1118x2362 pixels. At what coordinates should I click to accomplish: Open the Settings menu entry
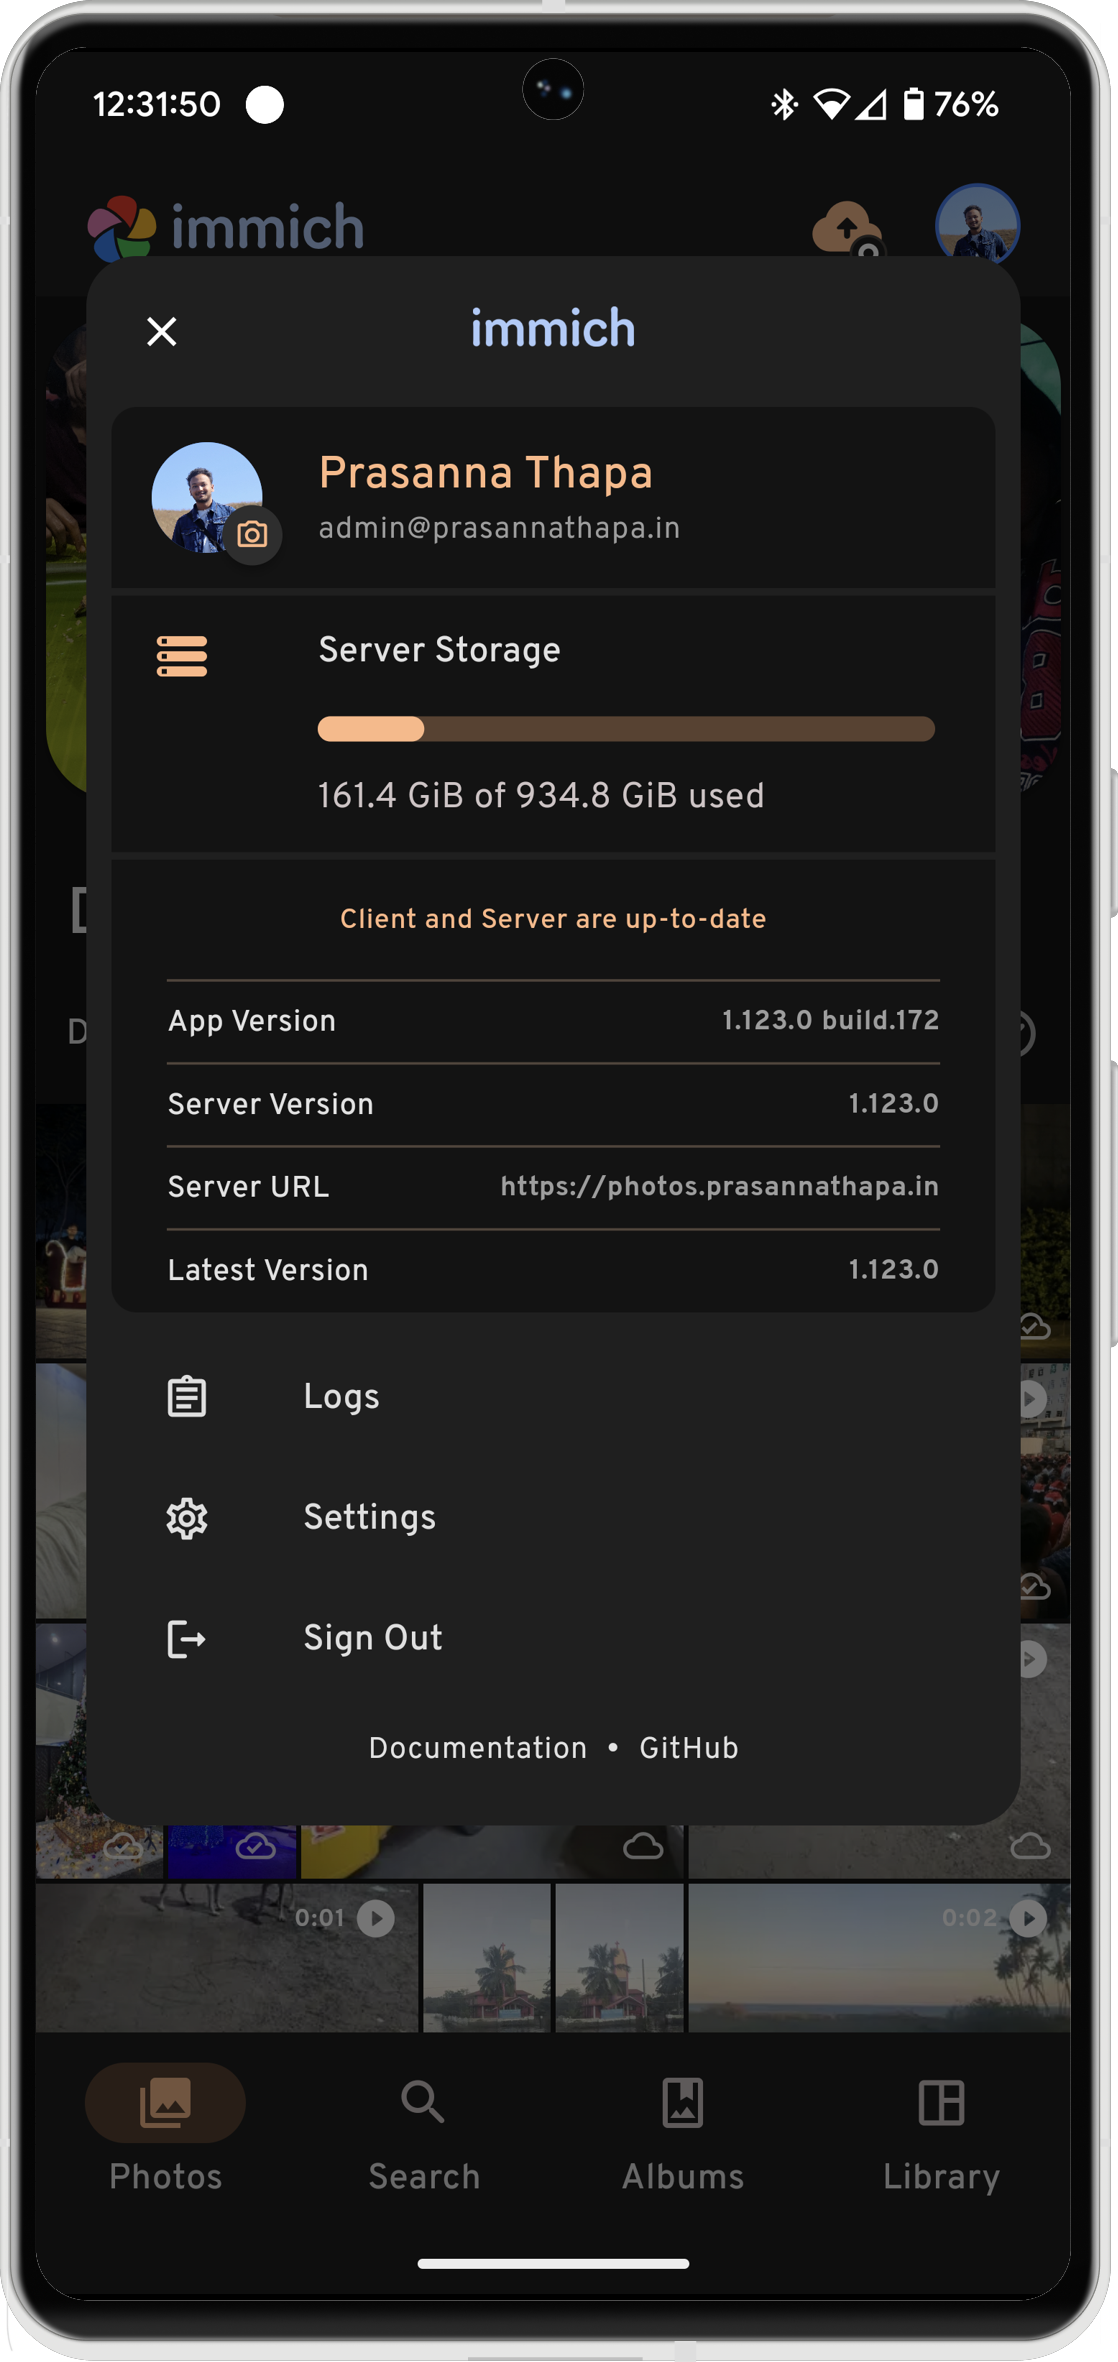[x=553, y=1518]
